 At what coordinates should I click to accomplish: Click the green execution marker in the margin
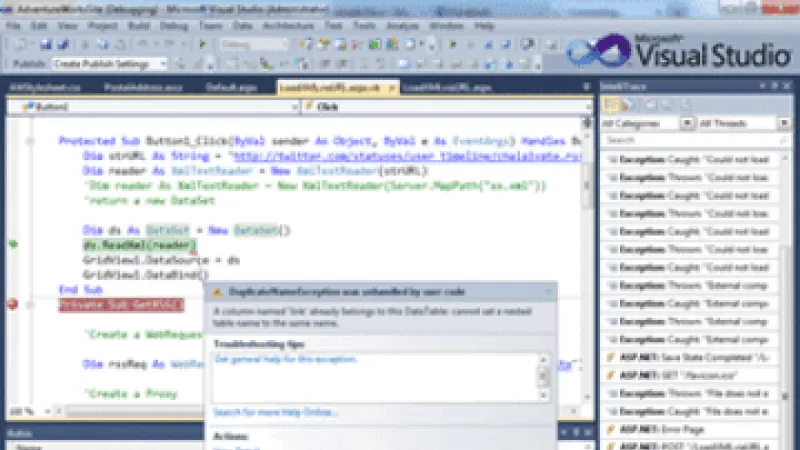(13, 244)
